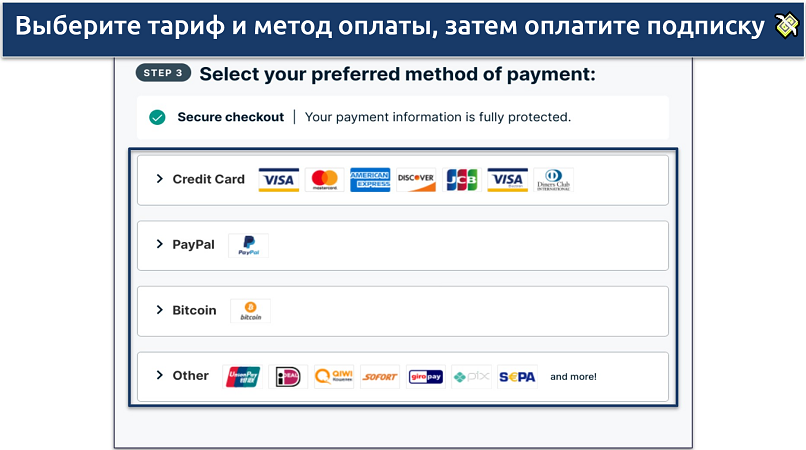Click the American Express card icon

pyautogui.click(x=370, y=179)
